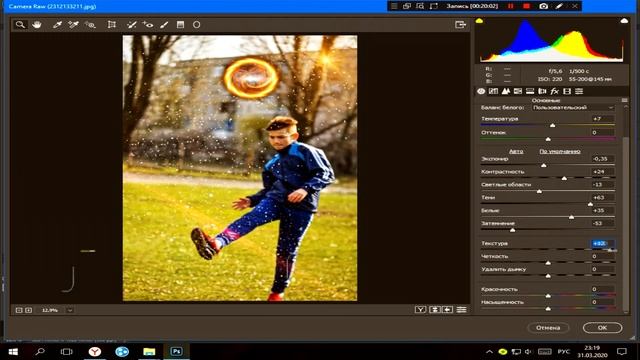
Task: Select the White Balance eyedropper tool
Action: pyautogui.click(x=57, y=24)
